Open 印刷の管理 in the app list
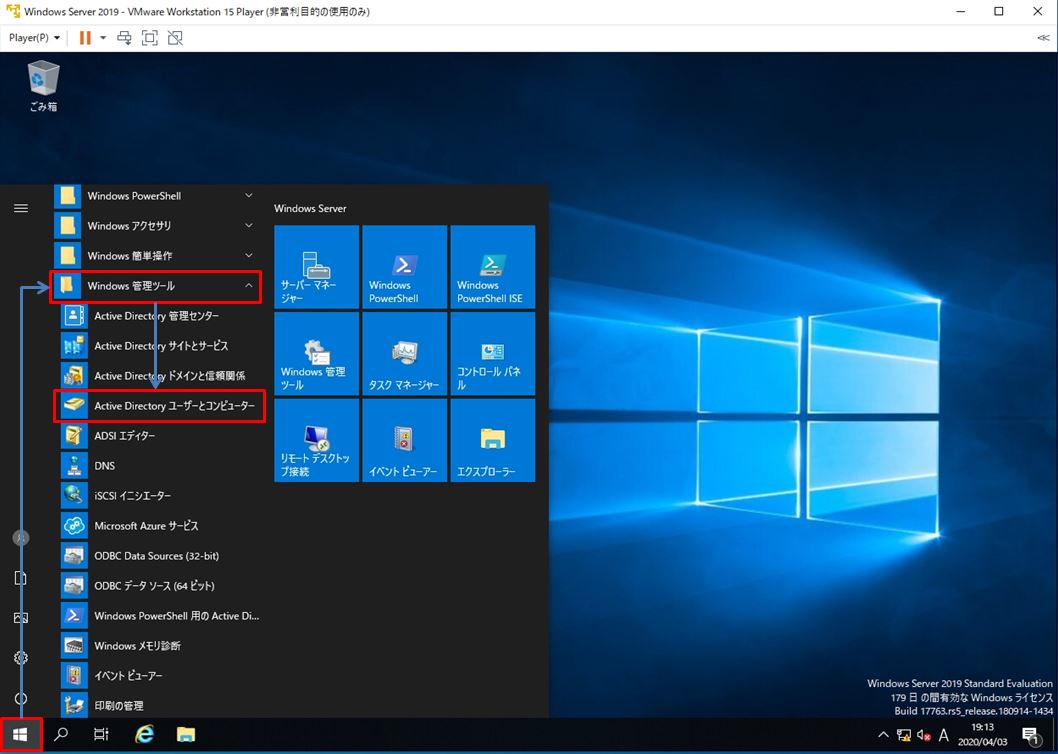1058x754 pixels. [161, 705]
